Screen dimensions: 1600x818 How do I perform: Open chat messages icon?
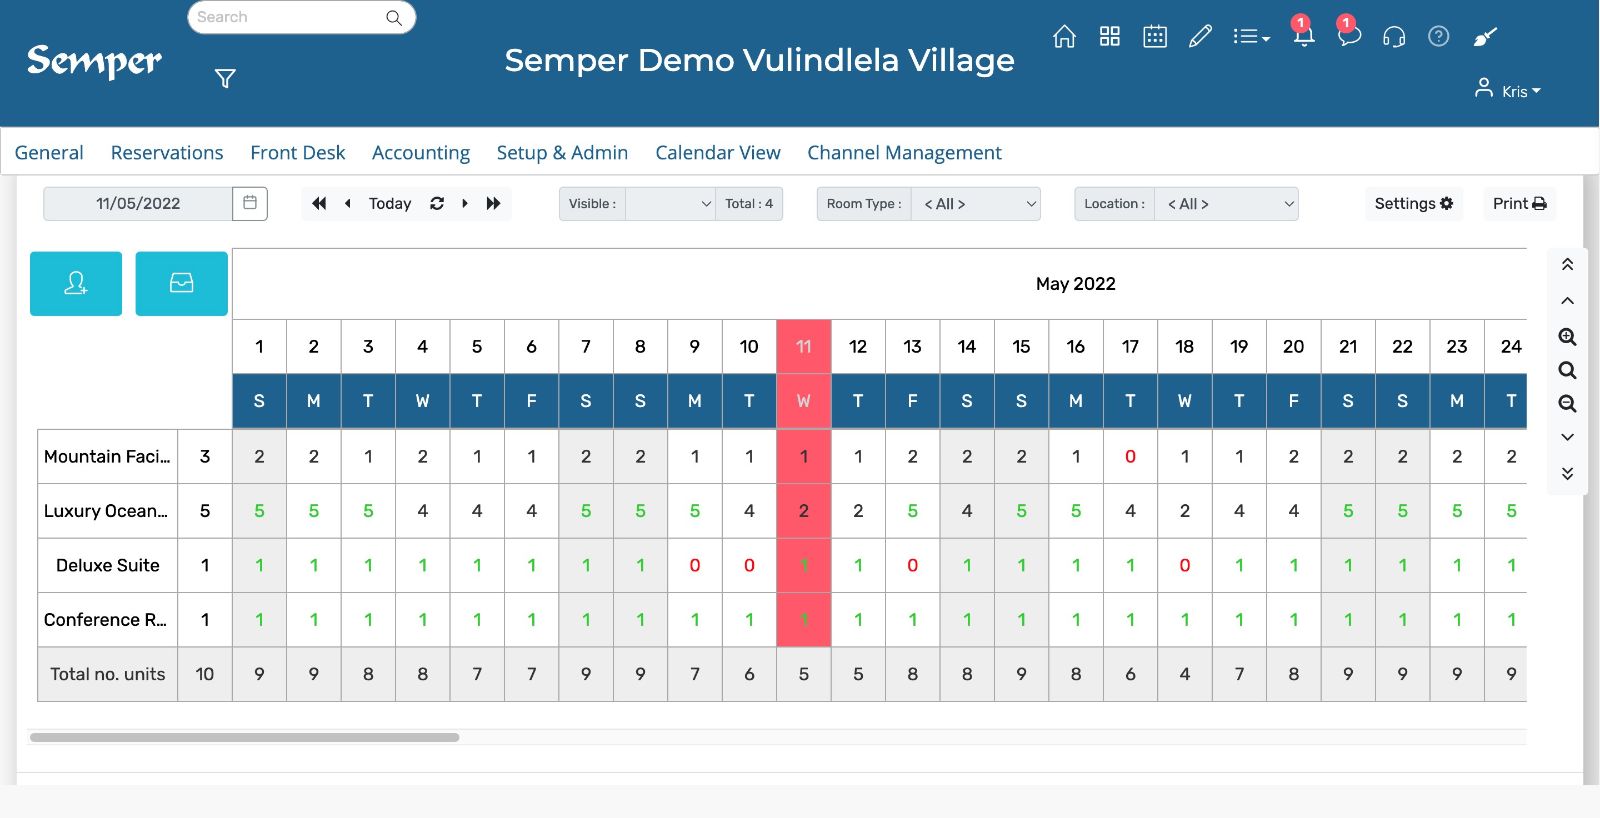click(x=1349, y=36)
